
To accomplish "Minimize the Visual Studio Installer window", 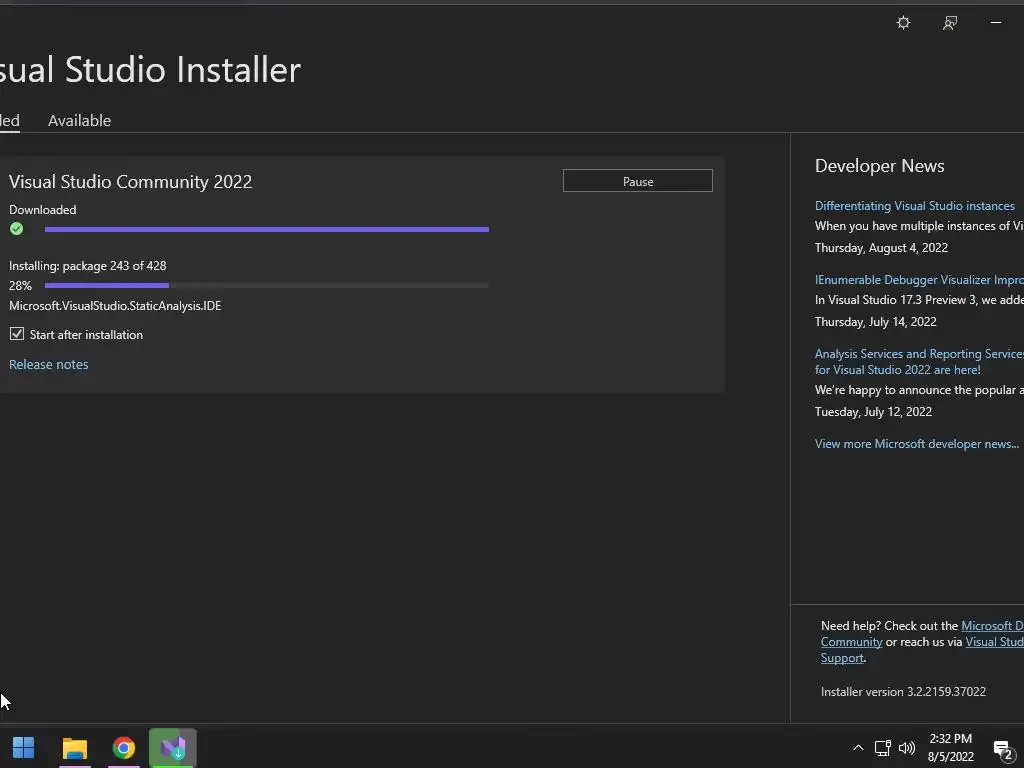I will tap(996, 23).
